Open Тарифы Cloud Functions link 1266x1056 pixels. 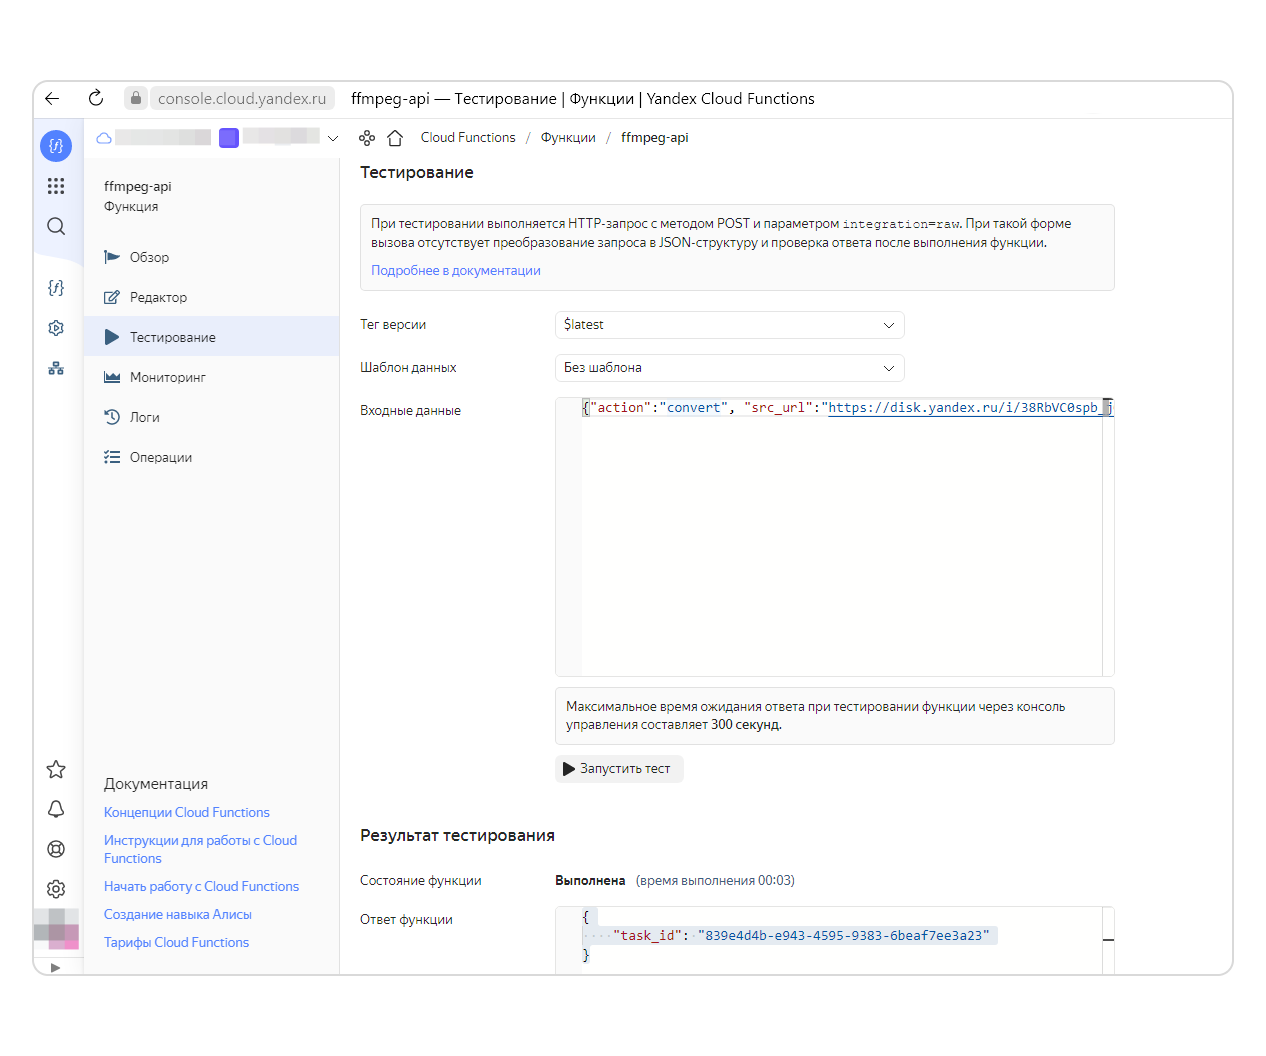pos(176,943)
